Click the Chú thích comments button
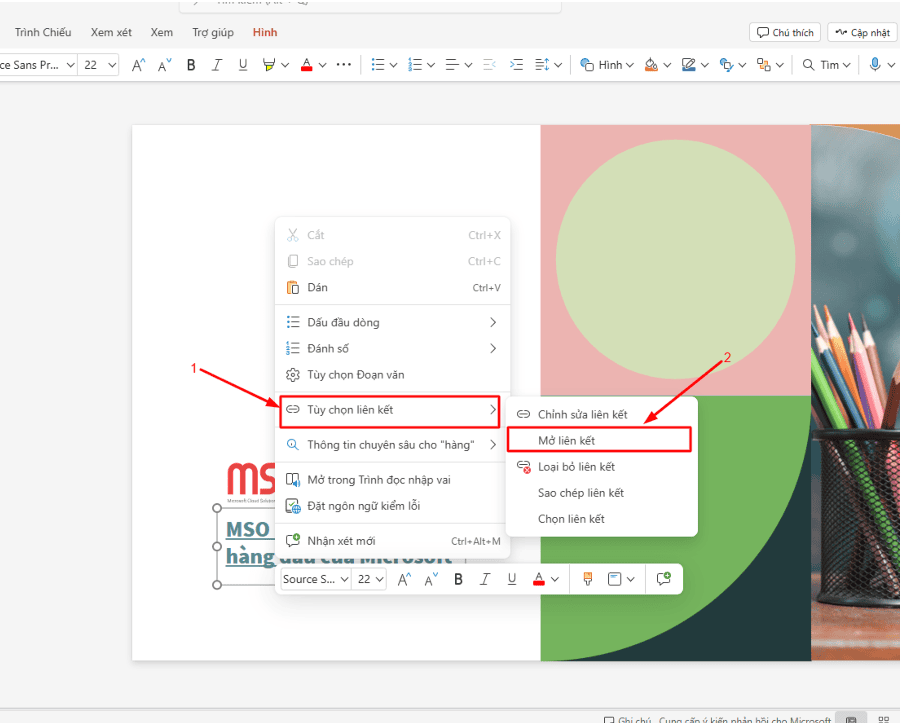This screenshot has height=723, width=901. tap(785, 32)
